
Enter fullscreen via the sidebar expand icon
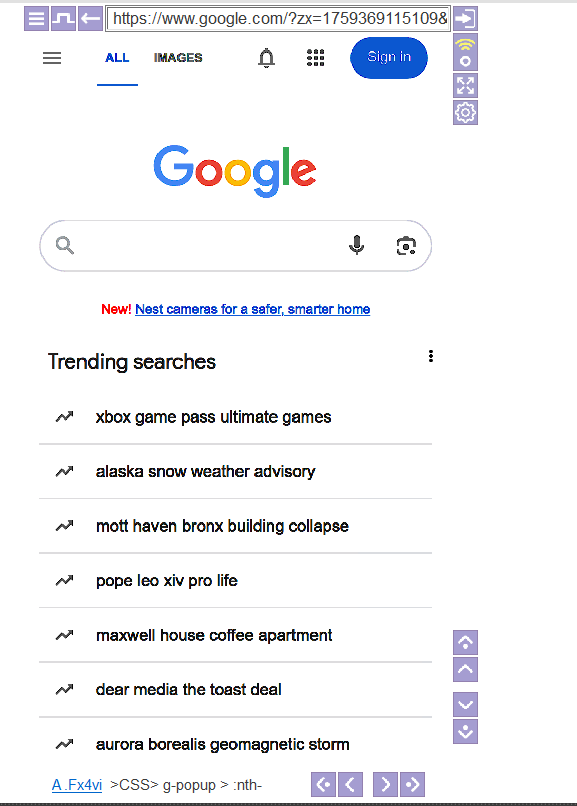[x=465, y=86]
